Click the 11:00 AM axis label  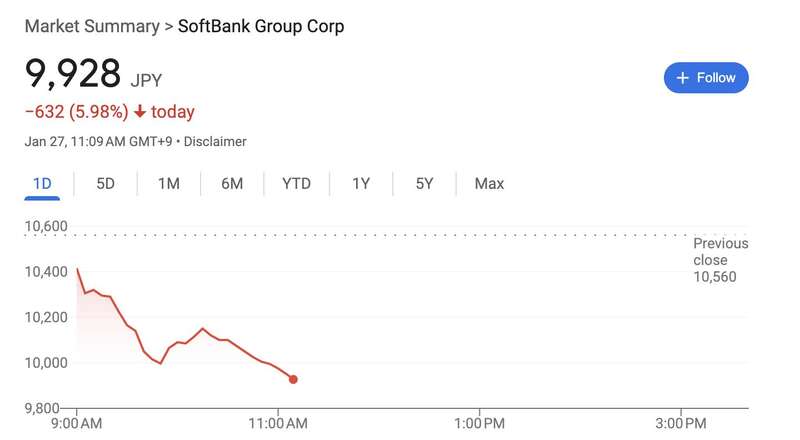278,422
